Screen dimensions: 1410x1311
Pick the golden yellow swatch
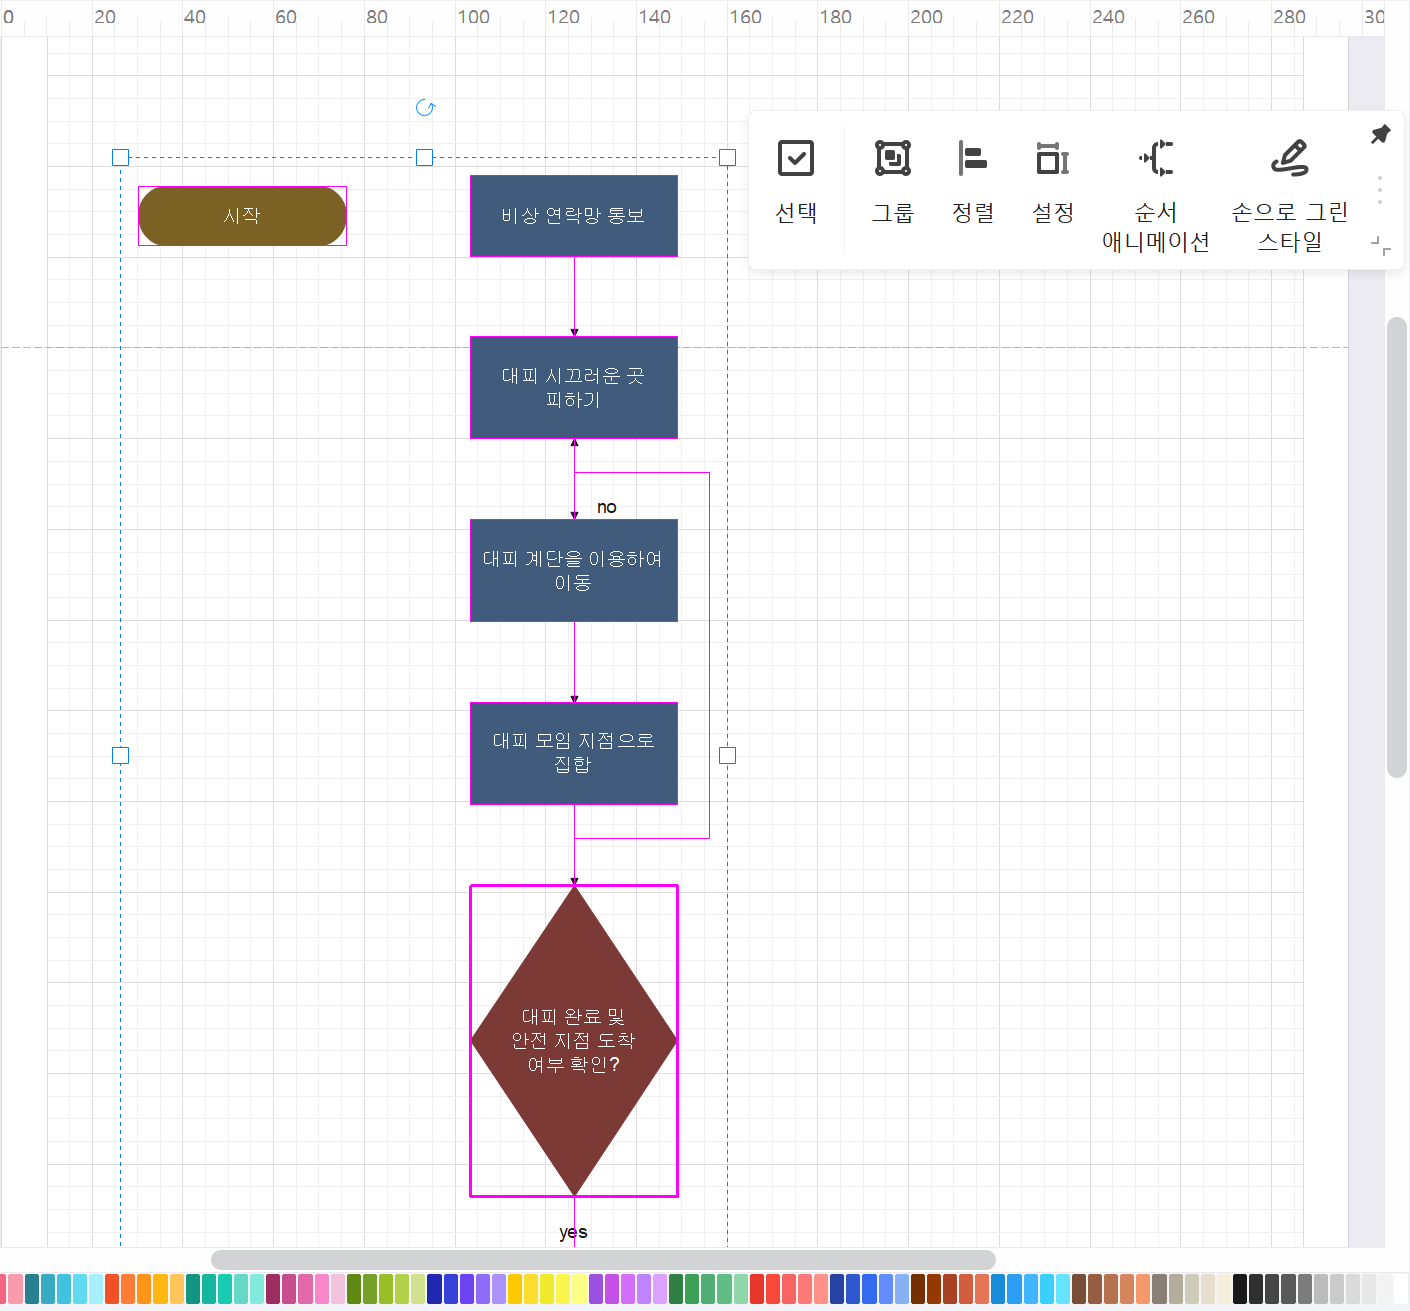(x=515, y=1288)
